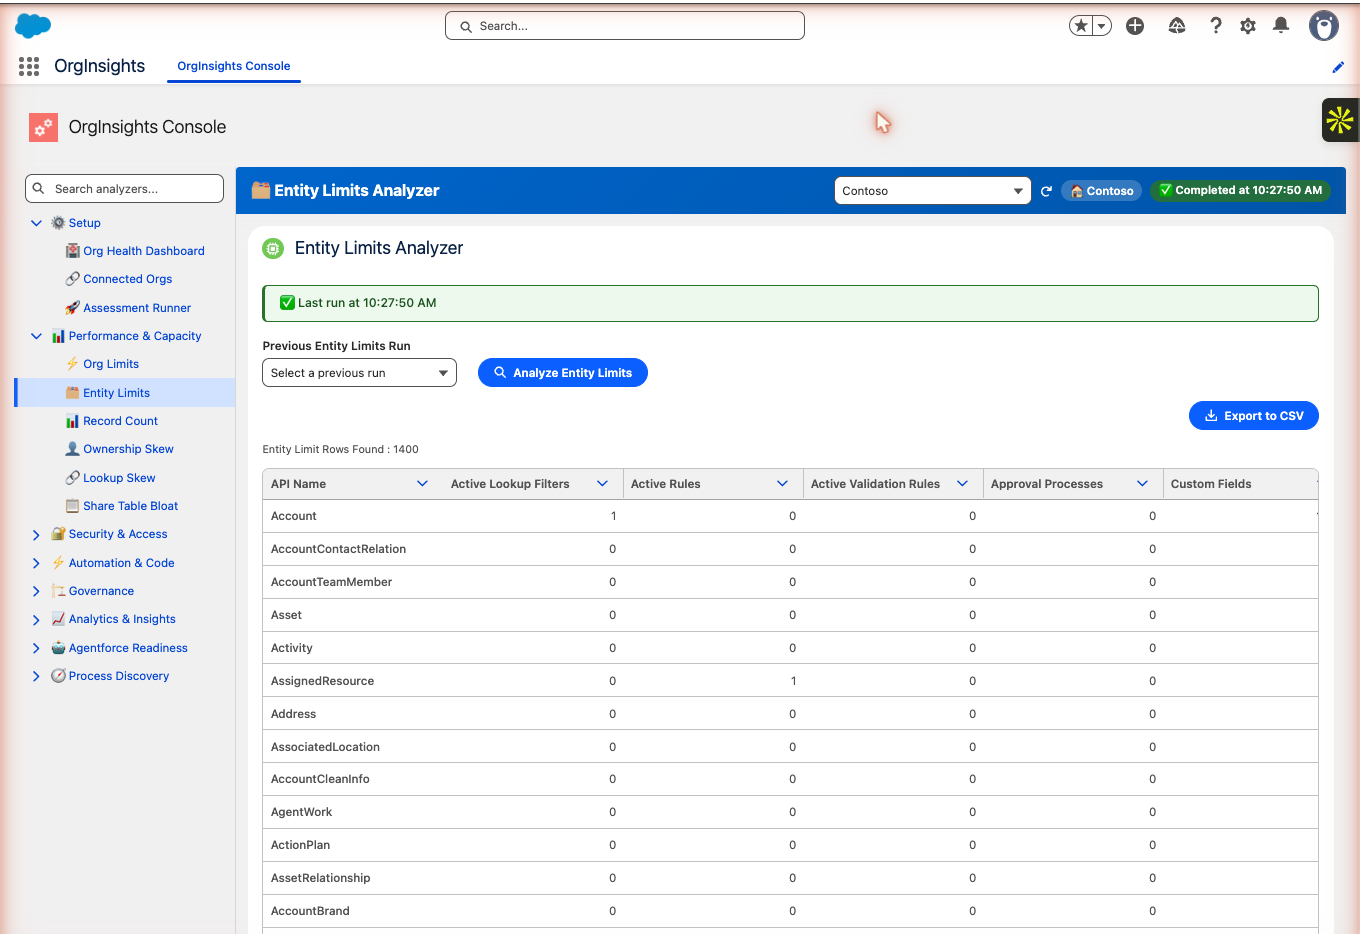The image size is (1360, 934).
Task: Click the edit pencil icon on navigation bar
Action: click(x=1338, y=67)
